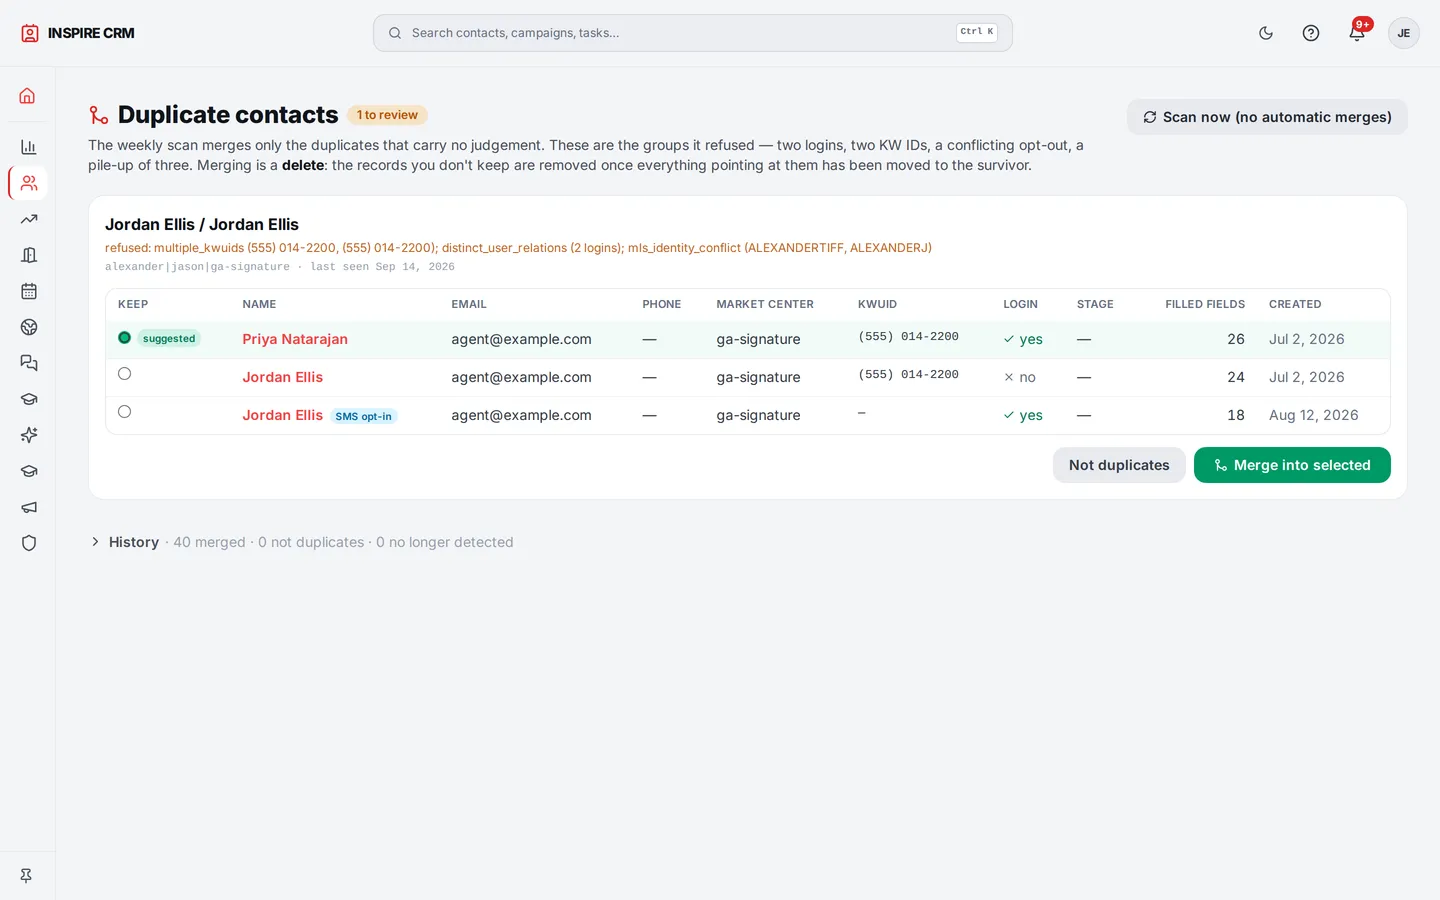This screenshot has height=900, width=1440.
Task: Expand the History section chevron
Action: [x=96, y=542]
